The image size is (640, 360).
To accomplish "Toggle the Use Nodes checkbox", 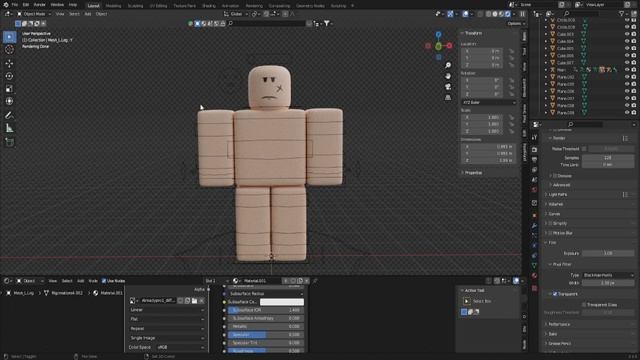I will (x=104, y=281).
